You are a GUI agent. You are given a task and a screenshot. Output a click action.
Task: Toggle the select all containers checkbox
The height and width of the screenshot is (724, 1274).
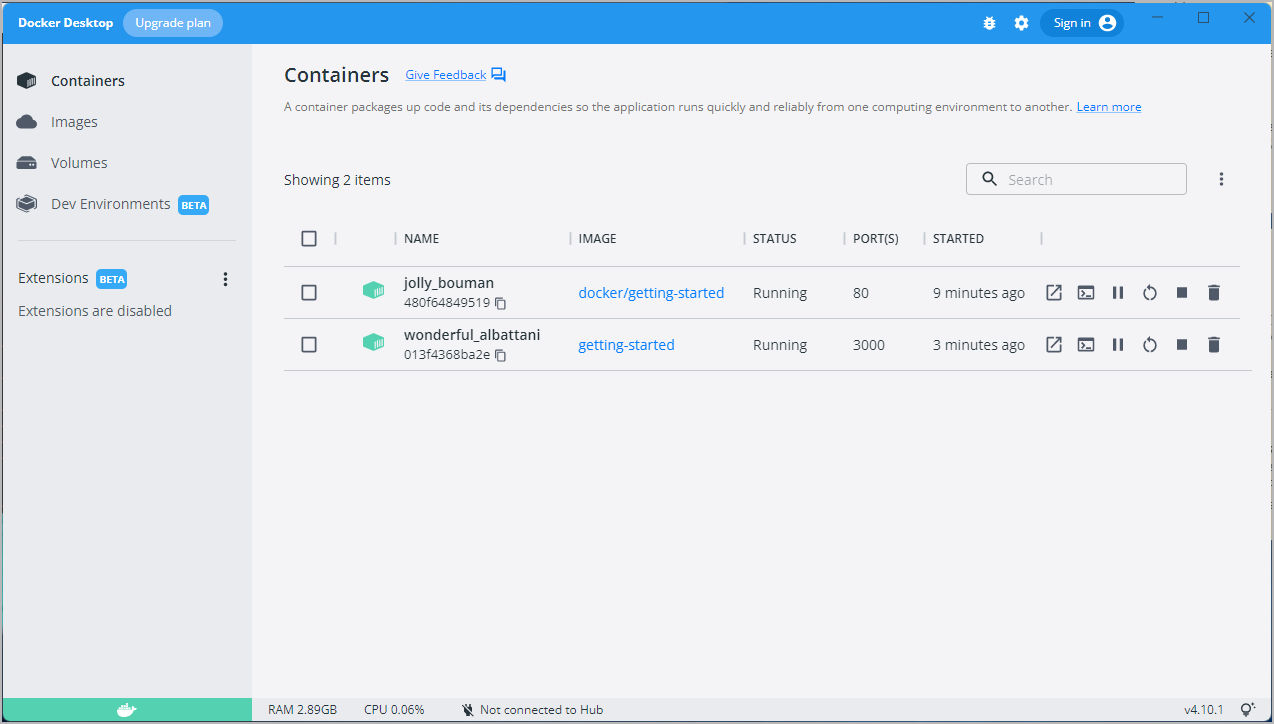click(x=309, y=239)
